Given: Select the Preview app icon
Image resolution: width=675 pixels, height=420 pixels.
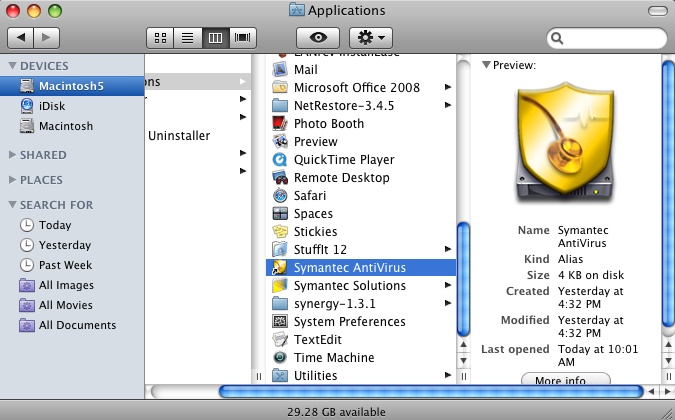Looking at the screenshot, I should point(280,142).
